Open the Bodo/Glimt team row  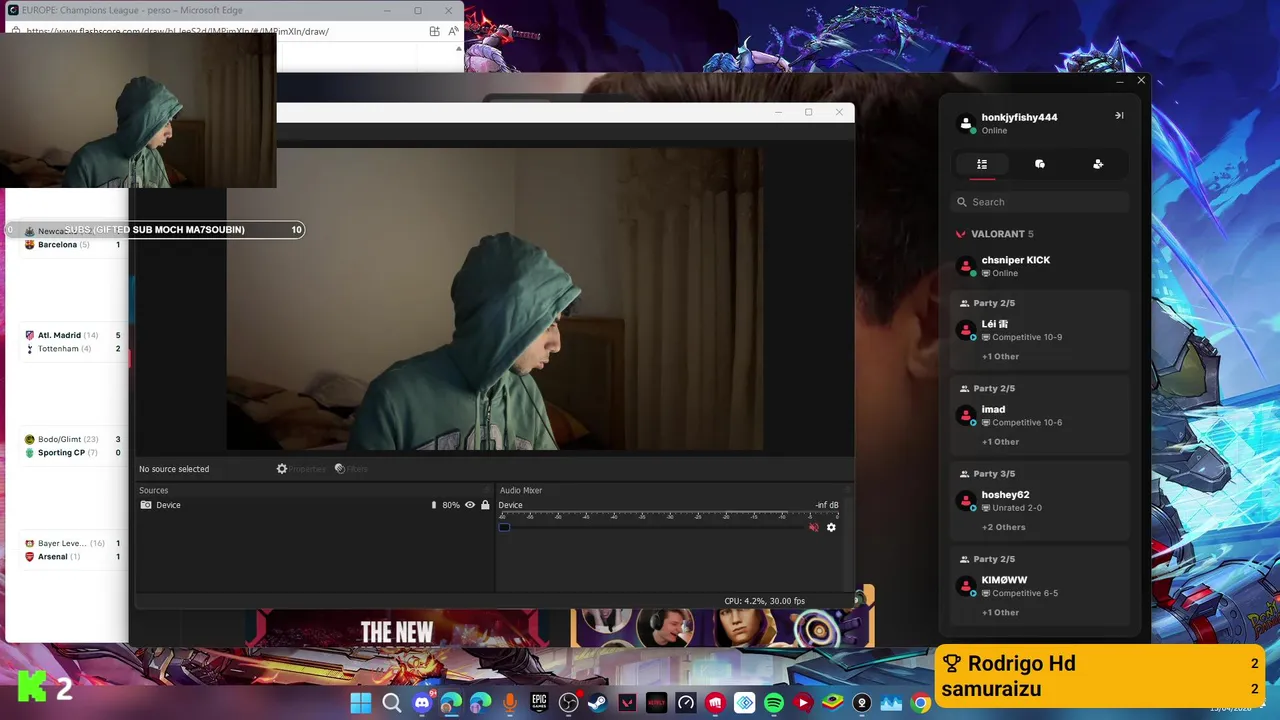click(x=73, y=439)
